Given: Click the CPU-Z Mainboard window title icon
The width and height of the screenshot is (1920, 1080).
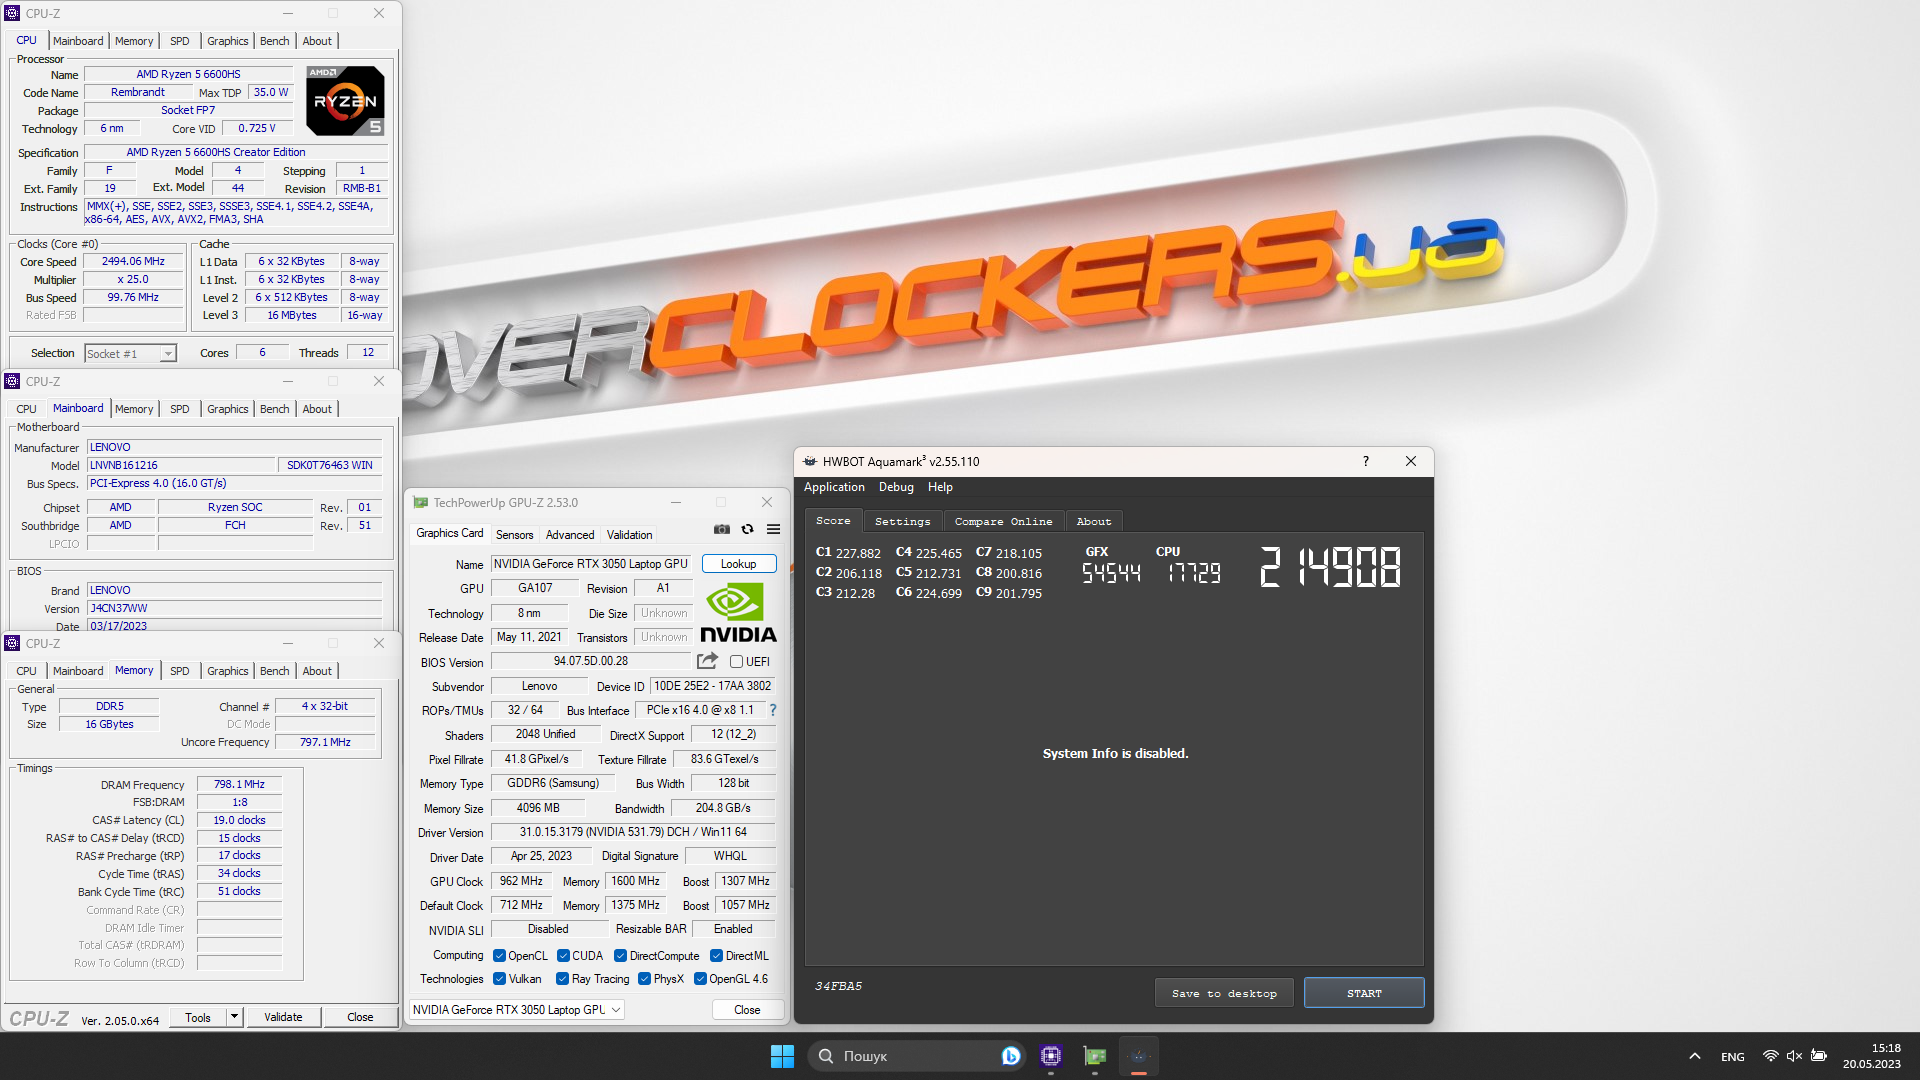Looking at the screenshot, I should coord(12,381).
